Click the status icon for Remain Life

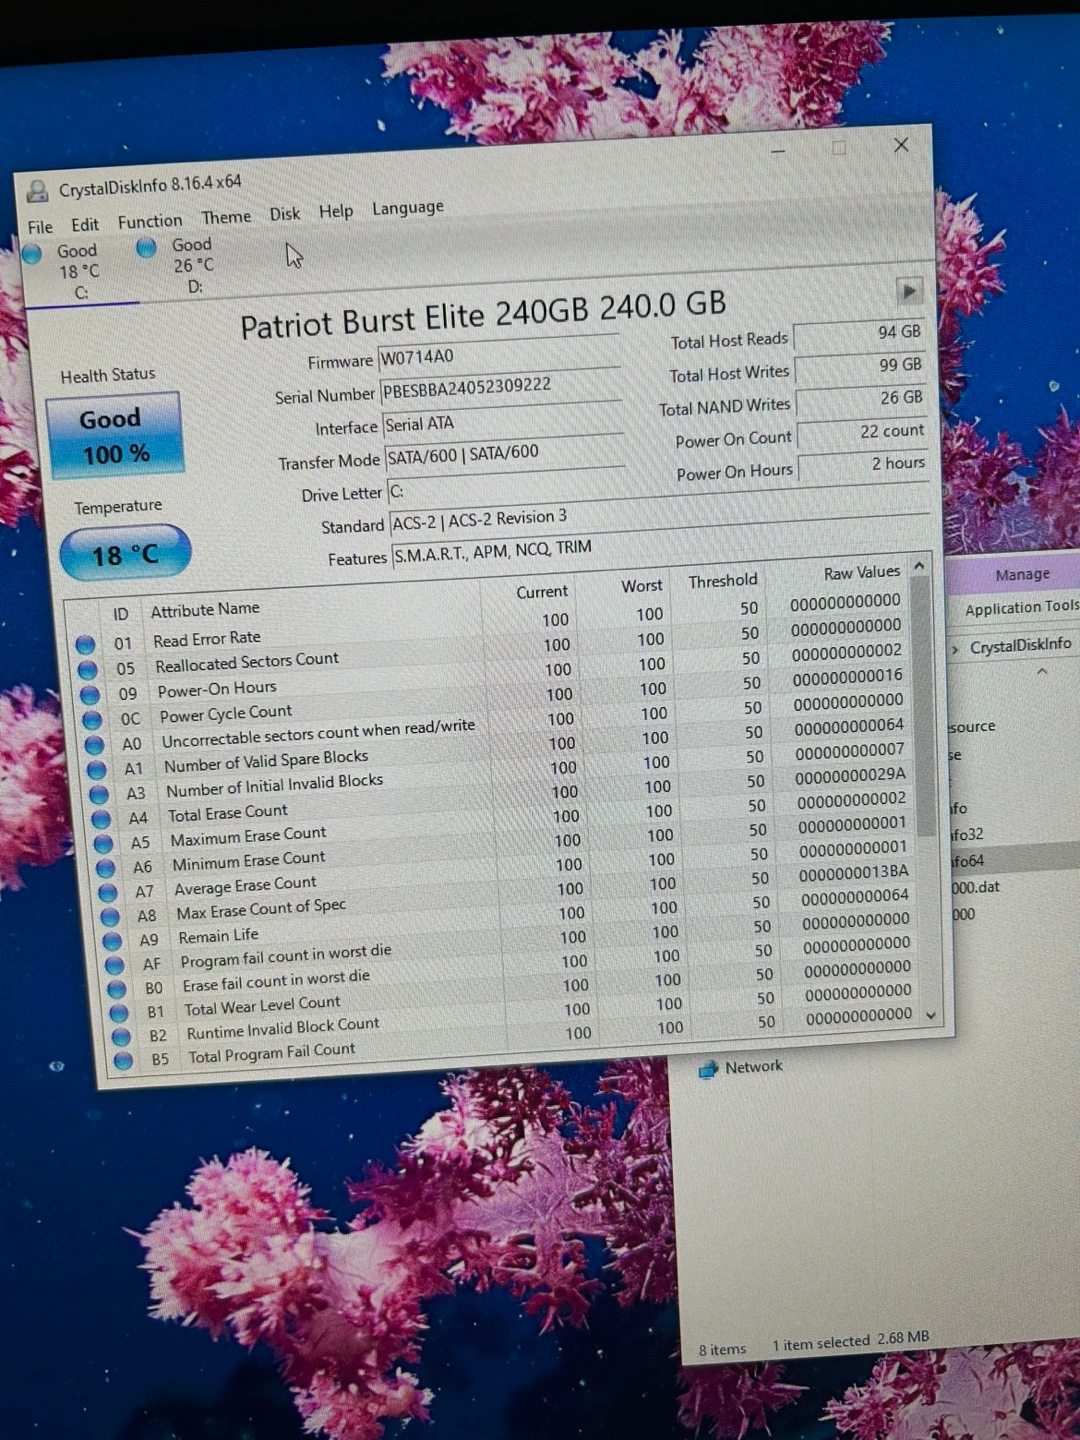tap(113, 942)
